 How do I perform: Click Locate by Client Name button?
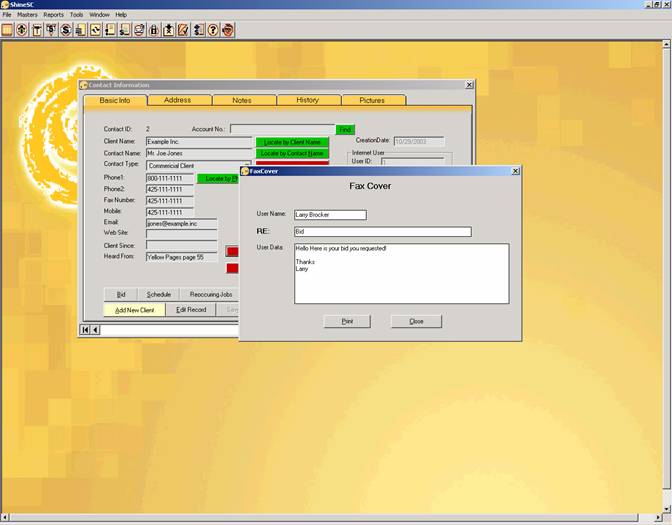pos(292,142)
